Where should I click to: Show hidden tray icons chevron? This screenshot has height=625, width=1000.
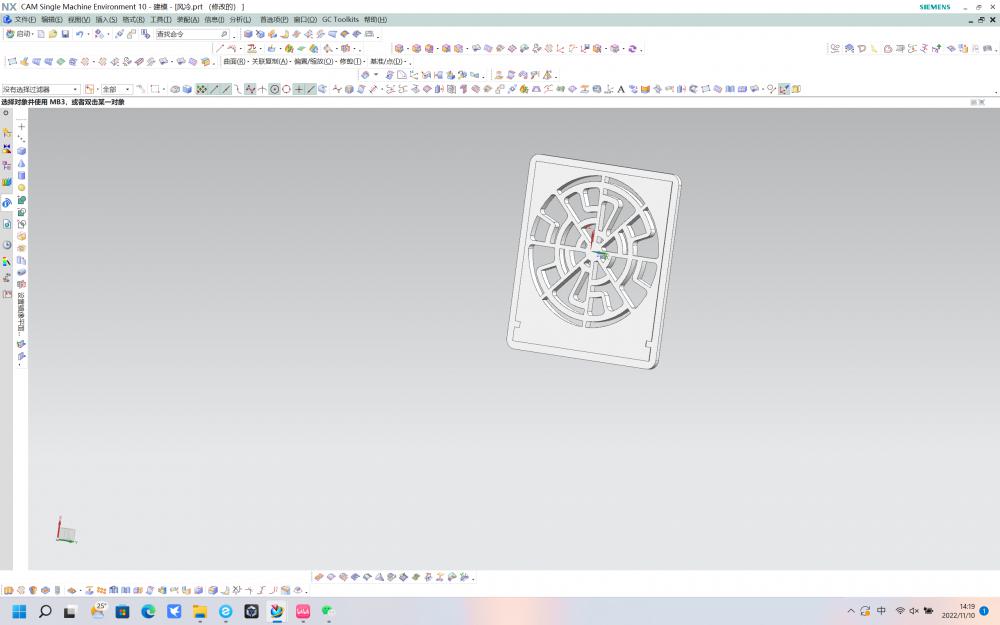pos(851,611)
